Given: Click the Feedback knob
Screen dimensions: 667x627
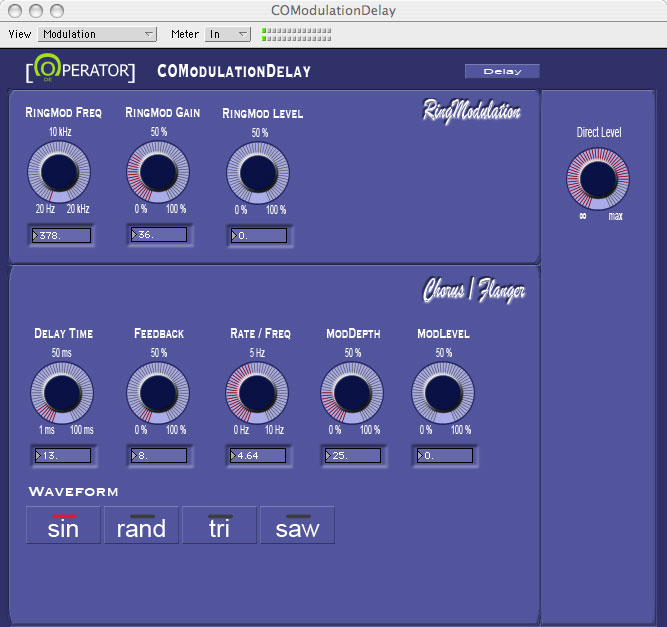Looking at the screenshot, I should pyautogui.click(x=158, y=393).
